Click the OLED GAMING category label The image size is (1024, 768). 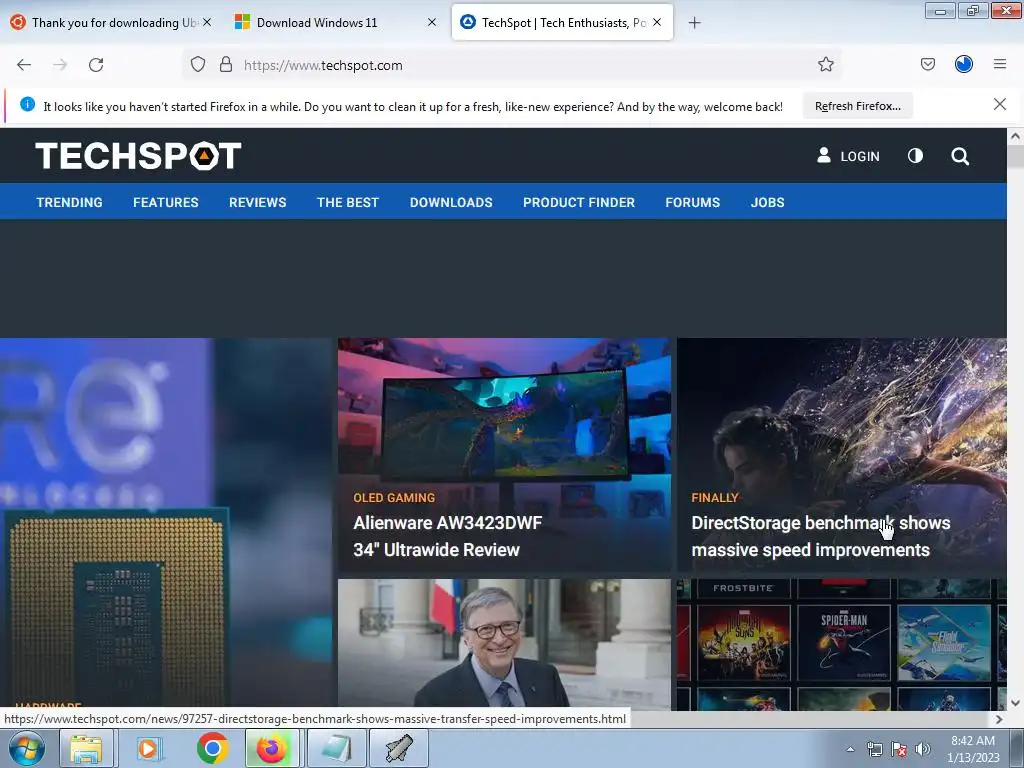coord(394,498)
